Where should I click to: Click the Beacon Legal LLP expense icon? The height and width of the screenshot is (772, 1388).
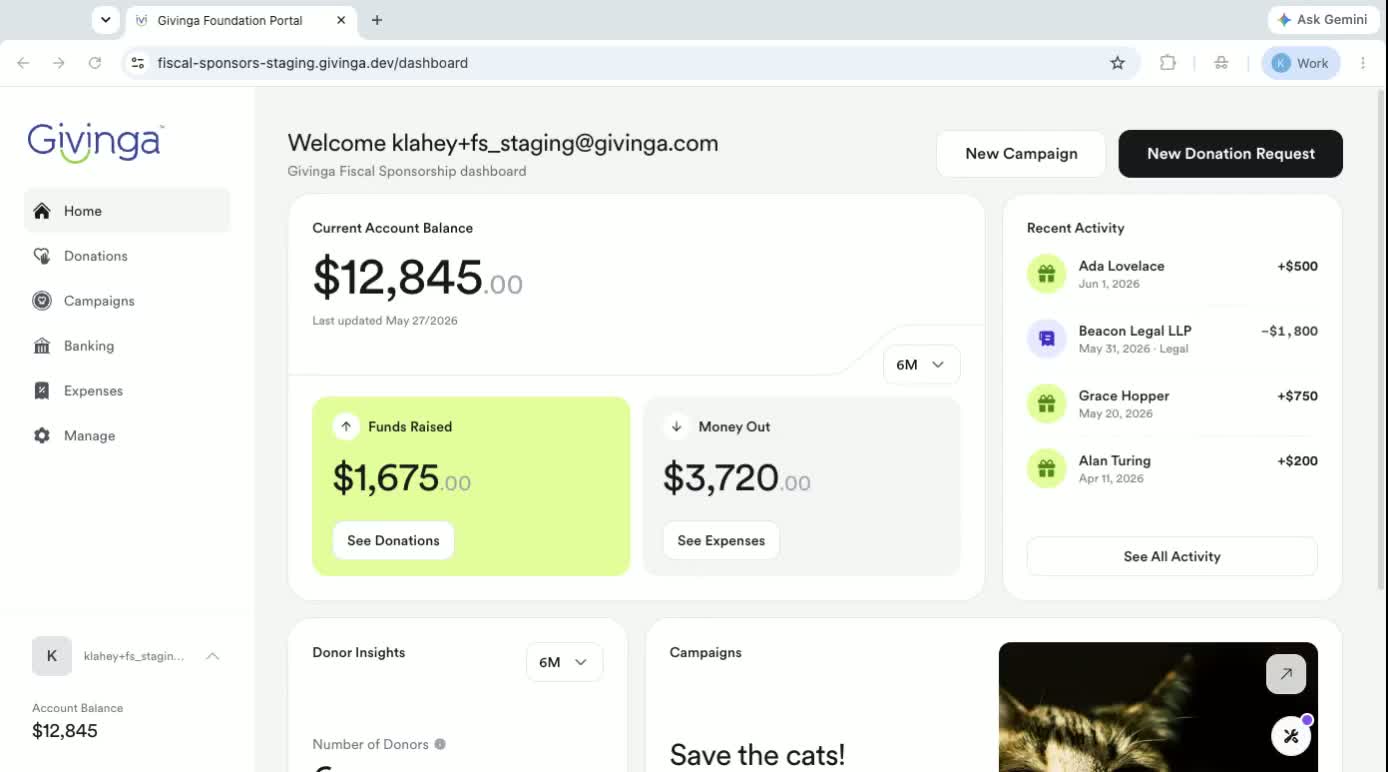[1047, 339]
